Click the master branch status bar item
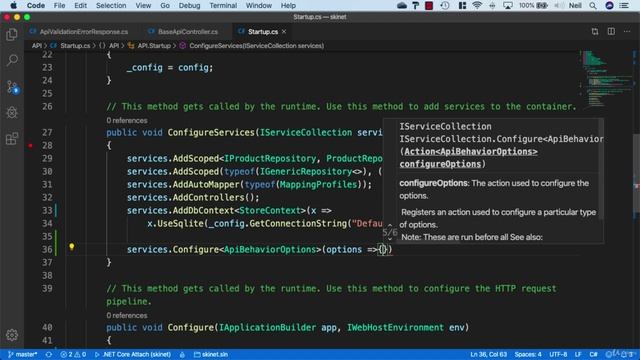The image size is (640, 360). [x=22, y=354]
